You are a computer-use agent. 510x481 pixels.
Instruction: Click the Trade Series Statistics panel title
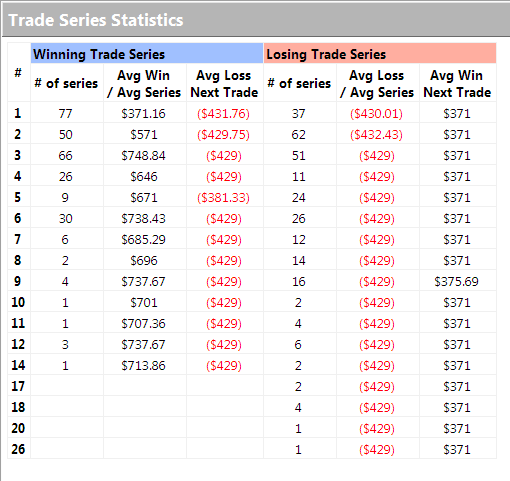96,20
